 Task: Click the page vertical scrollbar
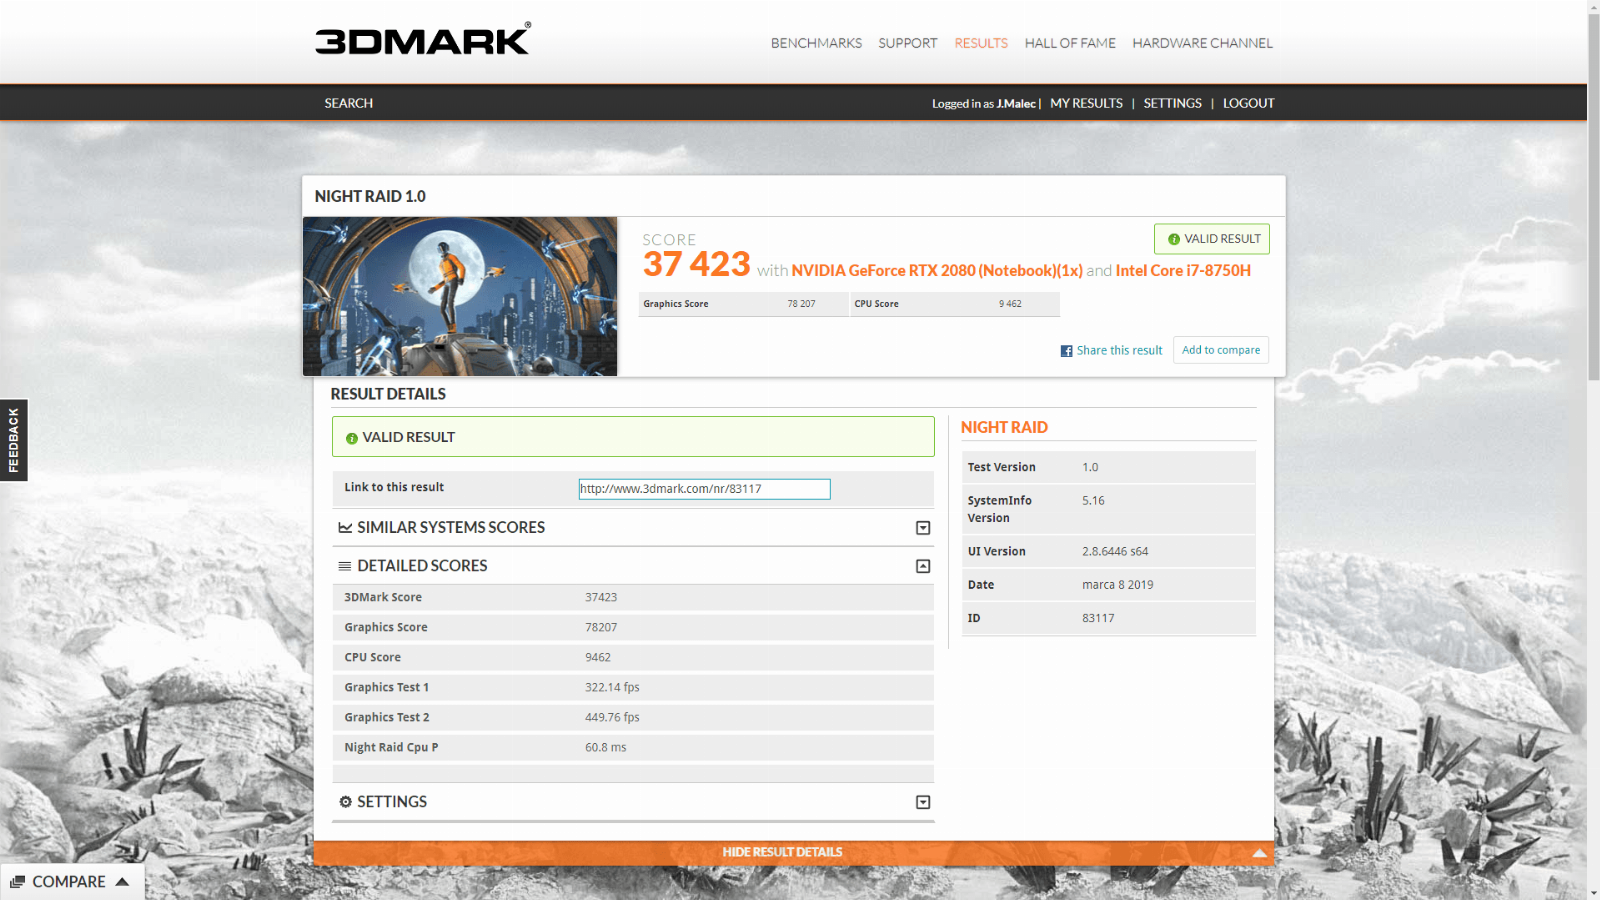tap(1593, 197)
